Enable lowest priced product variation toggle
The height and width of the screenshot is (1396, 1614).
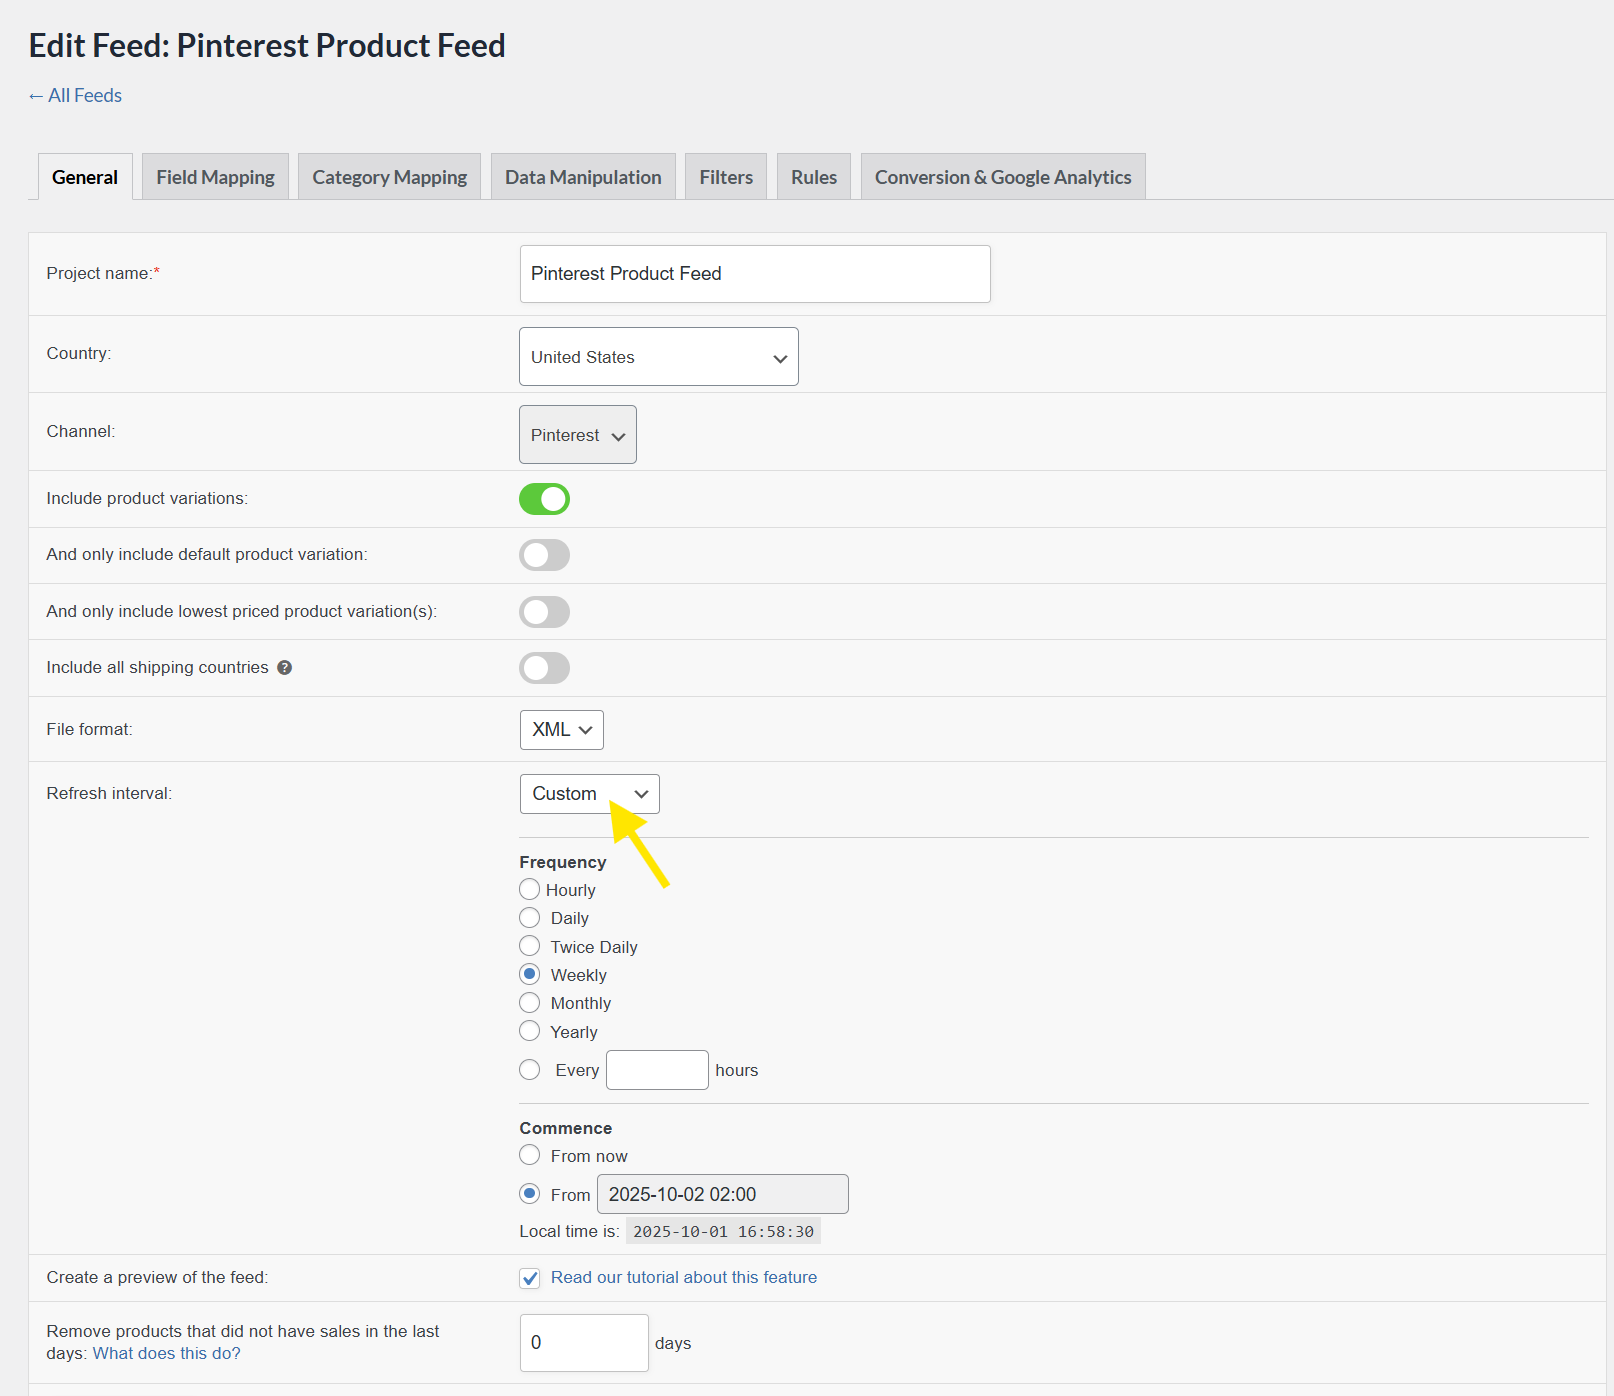[544, 612]
